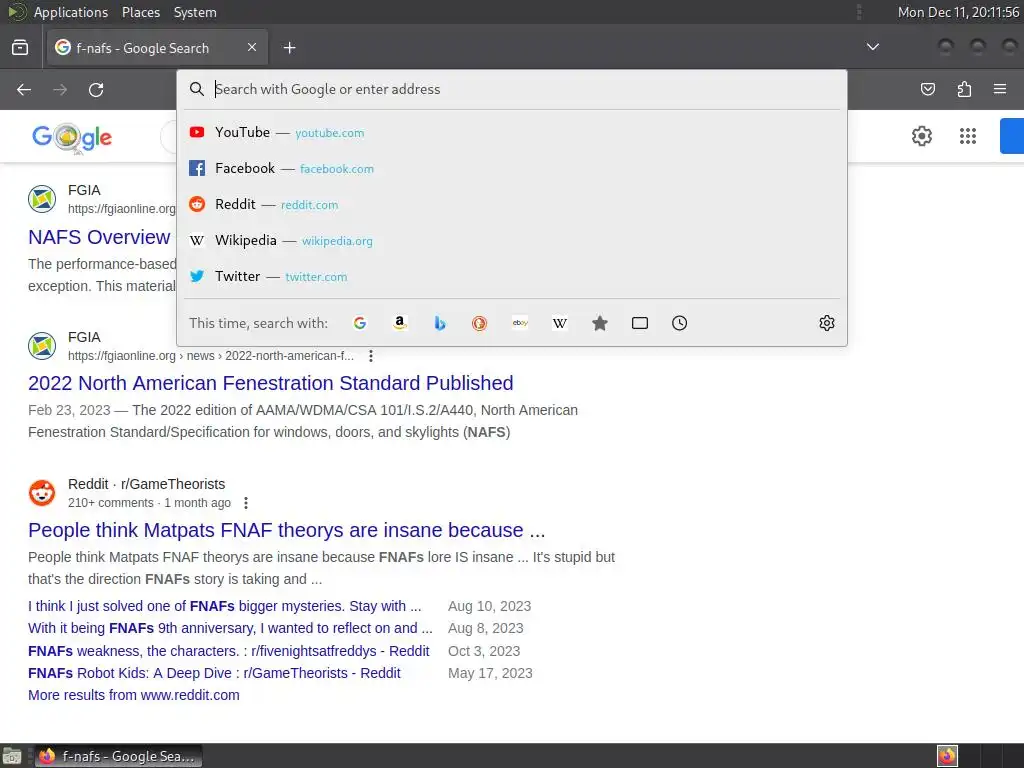
Task: Open 'I think I just solved' link
Action: pyautogui.click(x=225, y=606)
